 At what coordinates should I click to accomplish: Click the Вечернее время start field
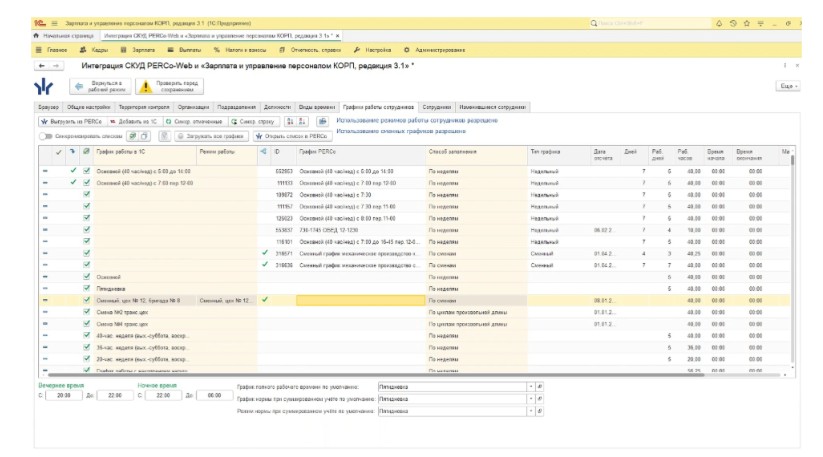tap(64, 395)
